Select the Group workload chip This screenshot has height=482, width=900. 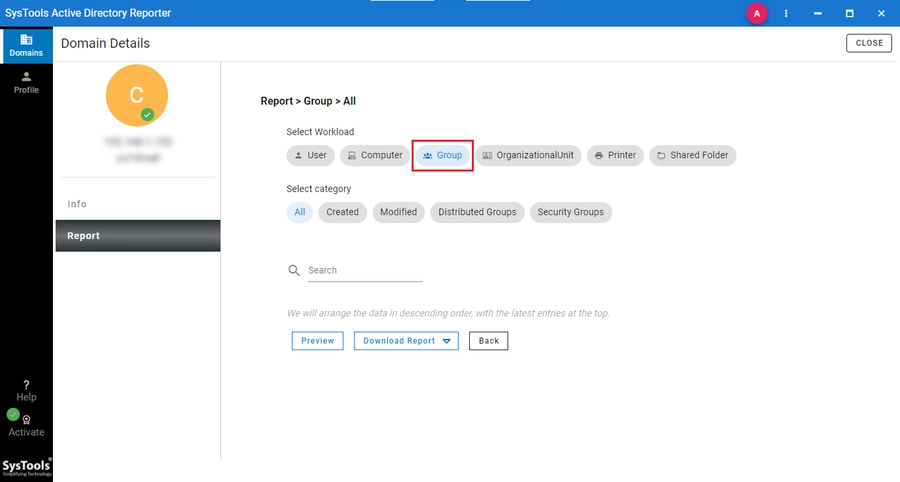(x=443, y=156)
